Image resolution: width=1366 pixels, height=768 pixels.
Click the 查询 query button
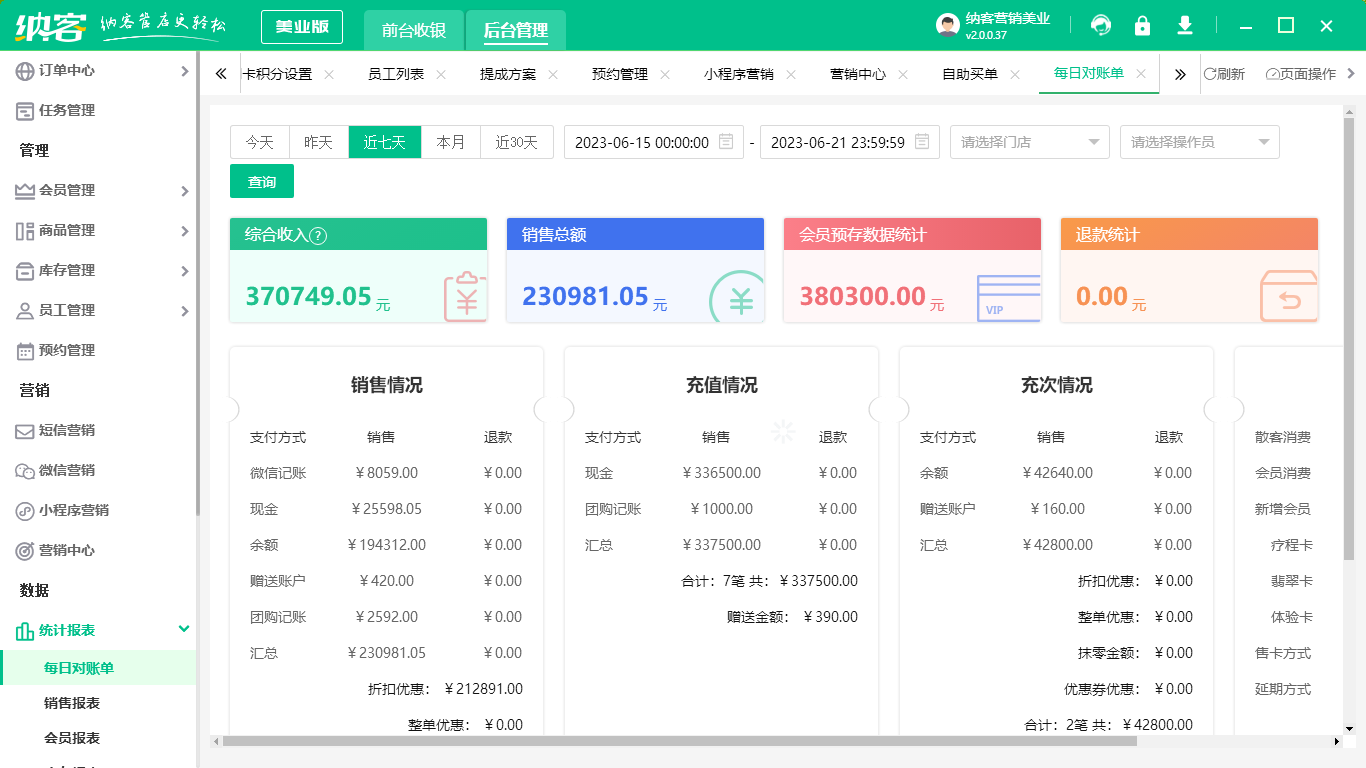click(x=261, y=181)
